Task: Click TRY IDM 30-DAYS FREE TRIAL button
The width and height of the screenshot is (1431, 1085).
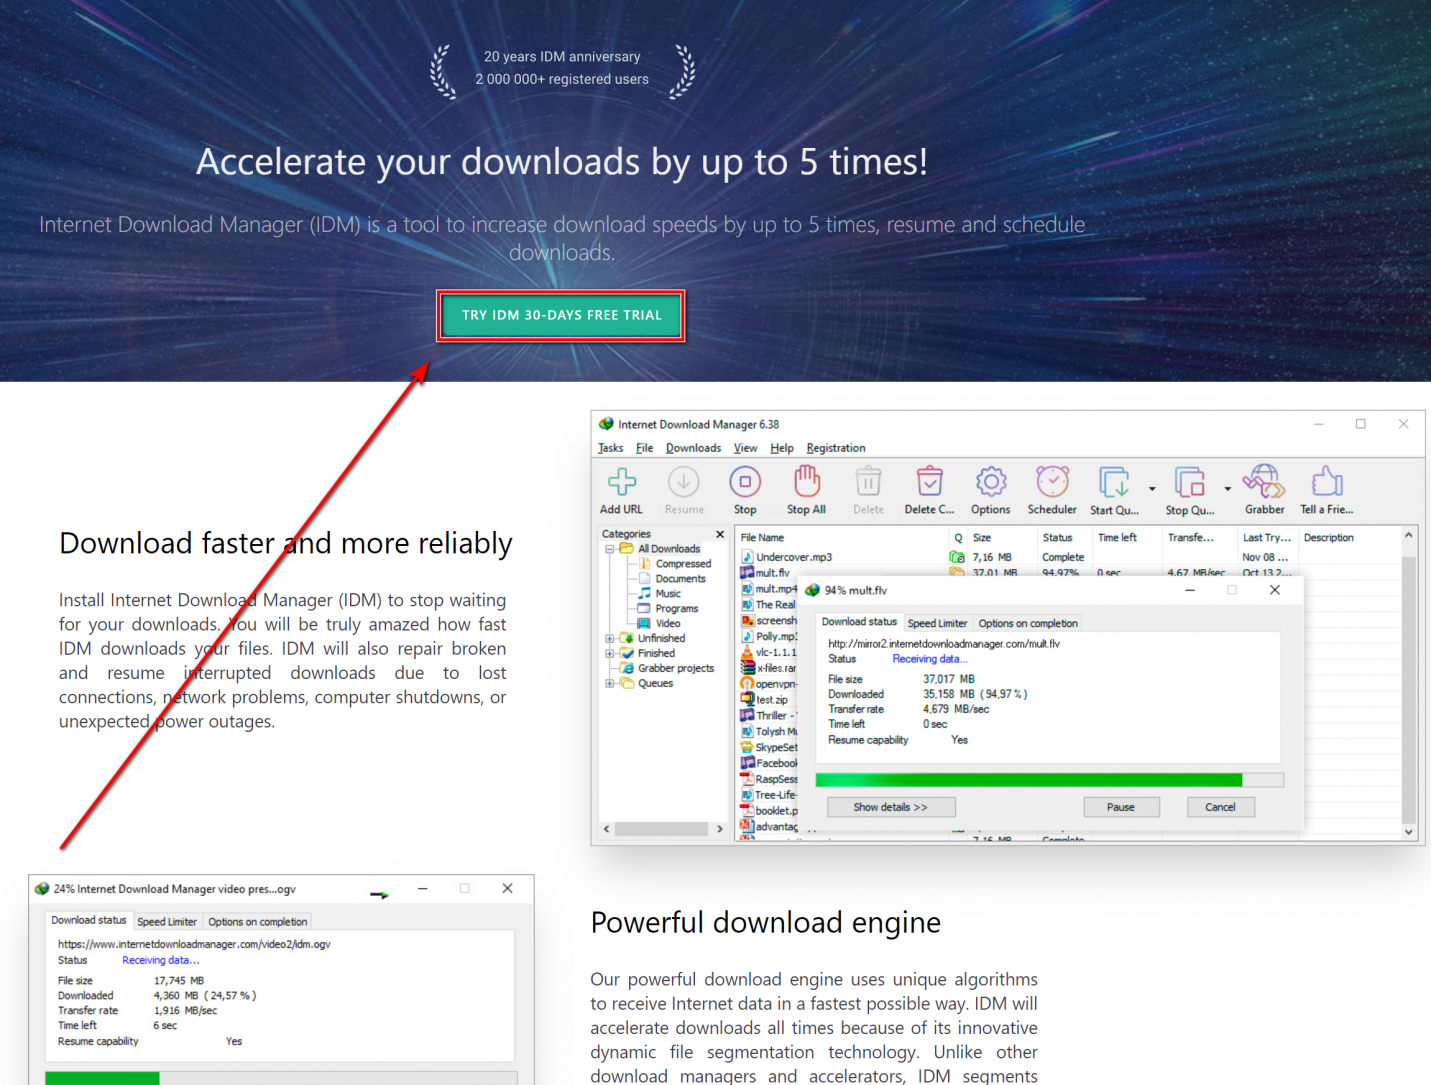Action: point(561,315)
